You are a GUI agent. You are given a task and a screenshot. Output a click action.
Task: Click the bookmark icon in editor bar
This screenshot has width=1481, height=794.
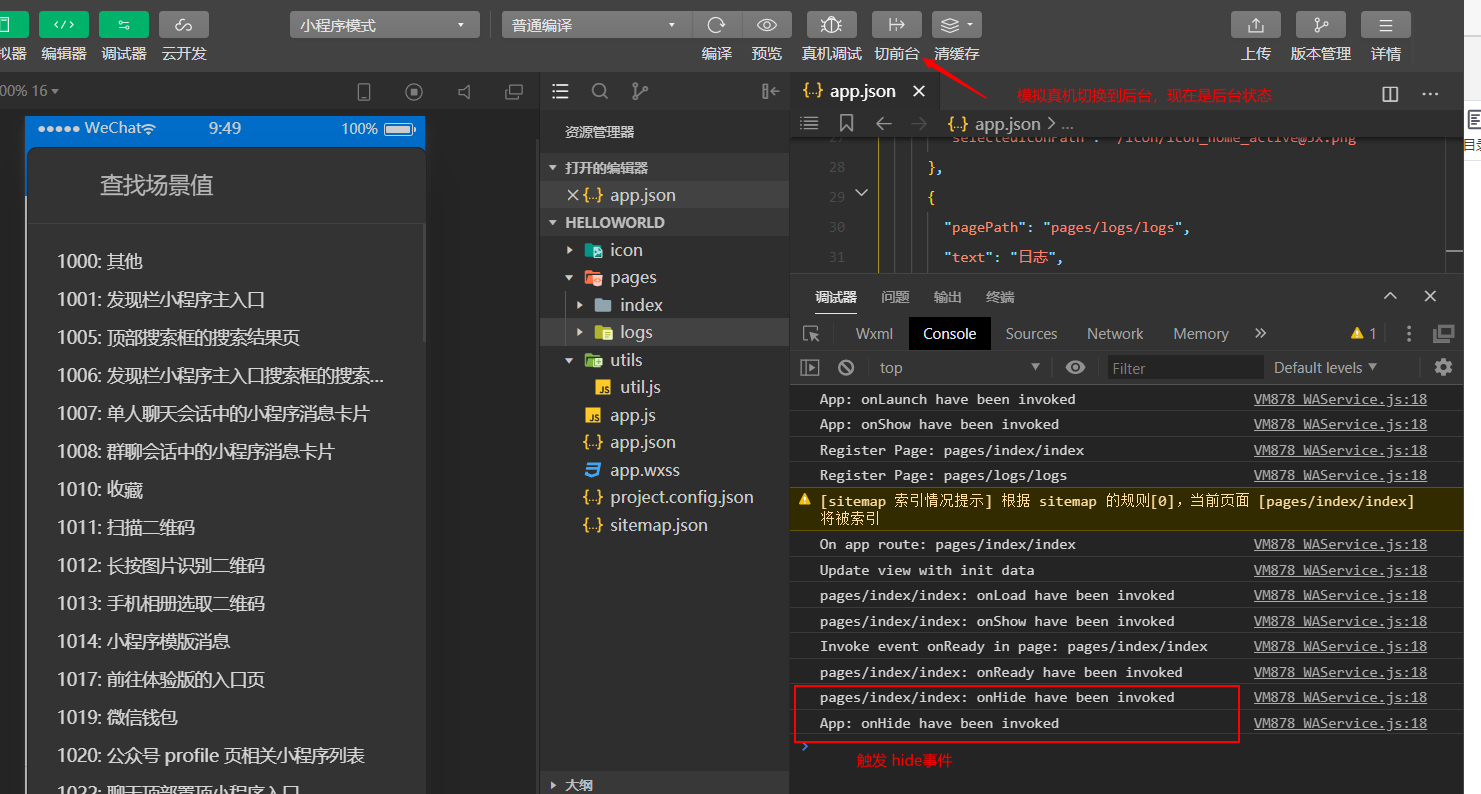[847, 123]
